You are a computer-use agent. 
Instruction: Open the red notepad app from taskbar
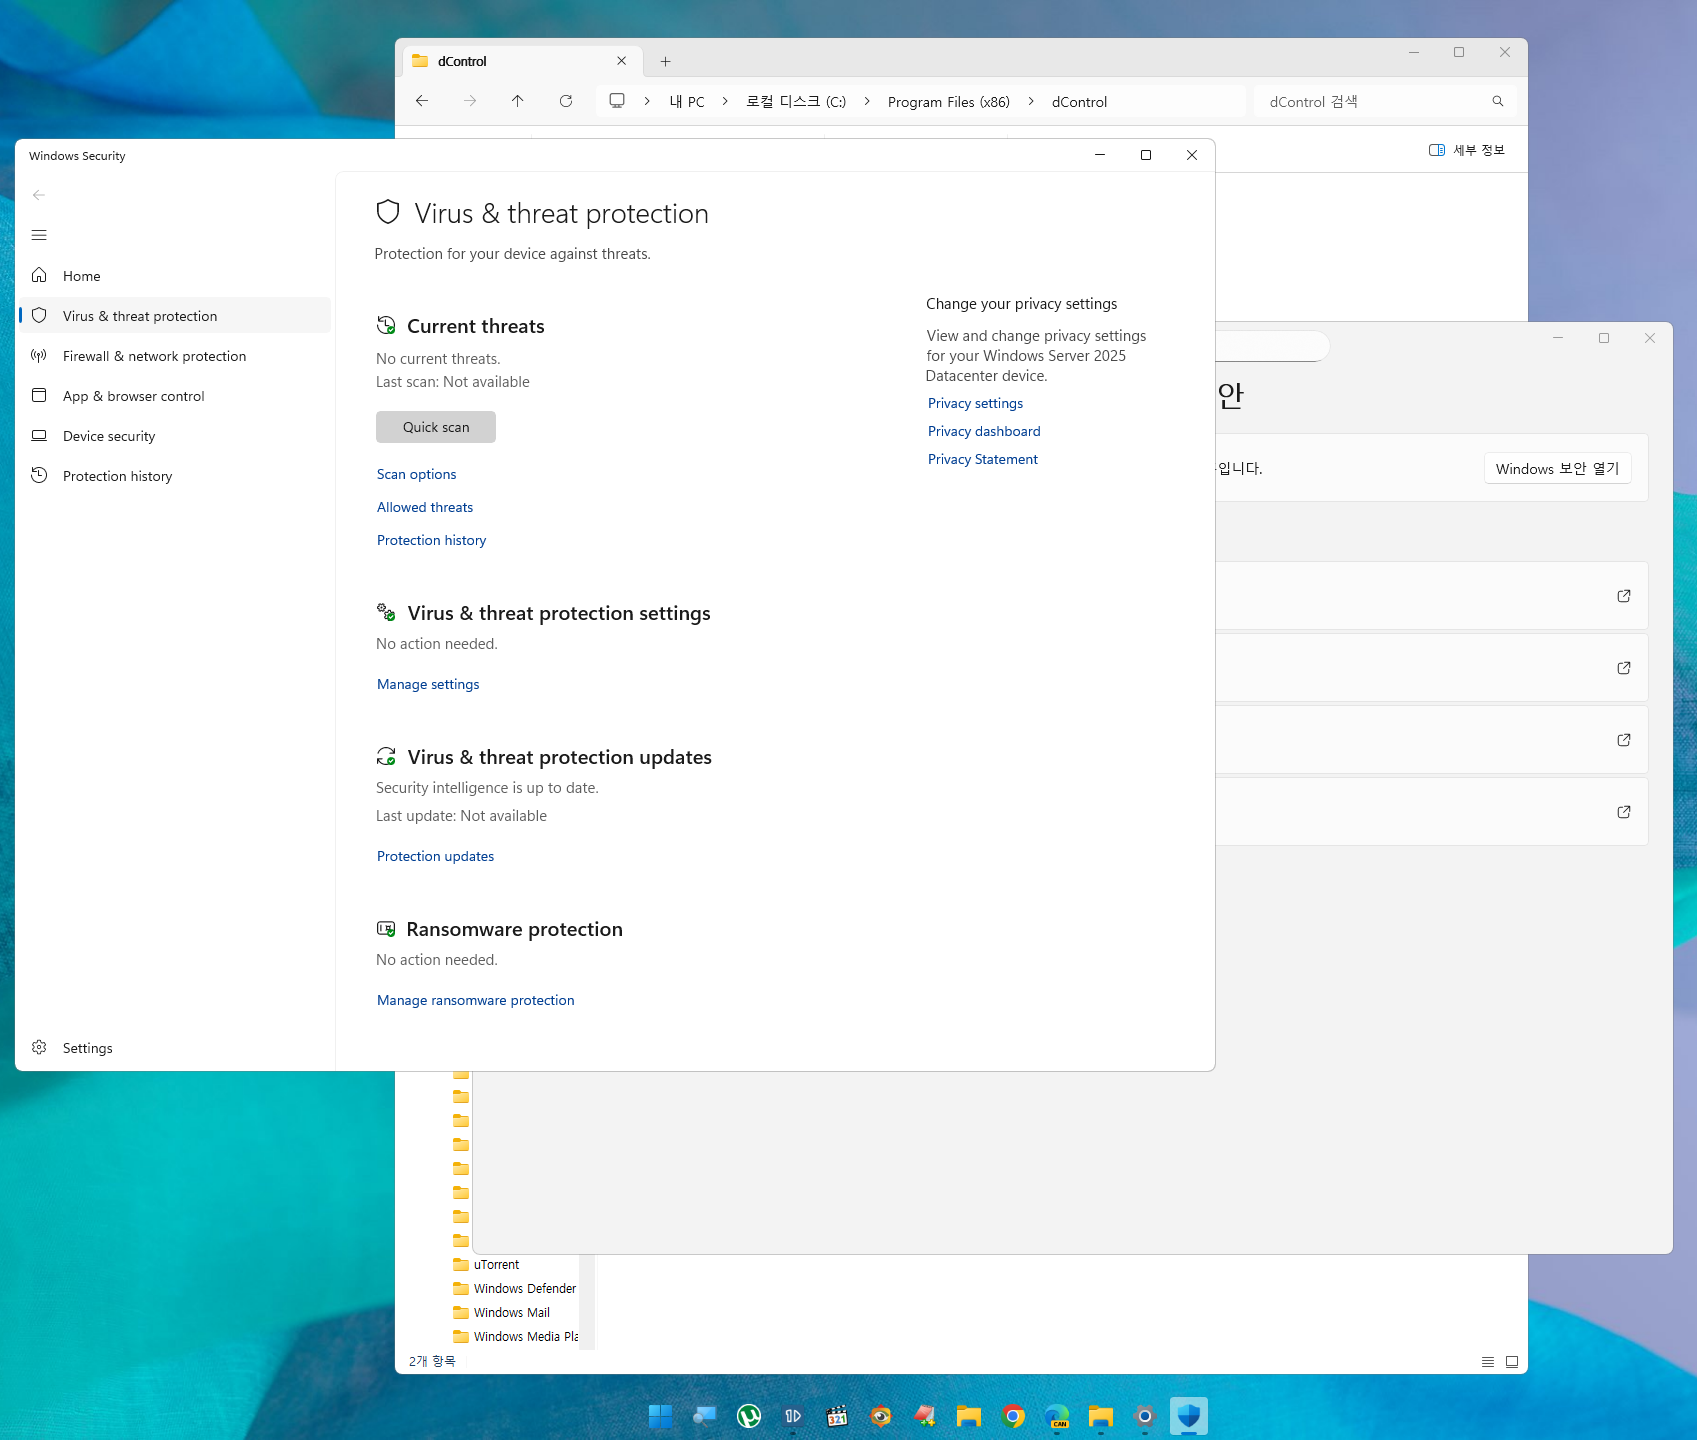(925, 1416)
